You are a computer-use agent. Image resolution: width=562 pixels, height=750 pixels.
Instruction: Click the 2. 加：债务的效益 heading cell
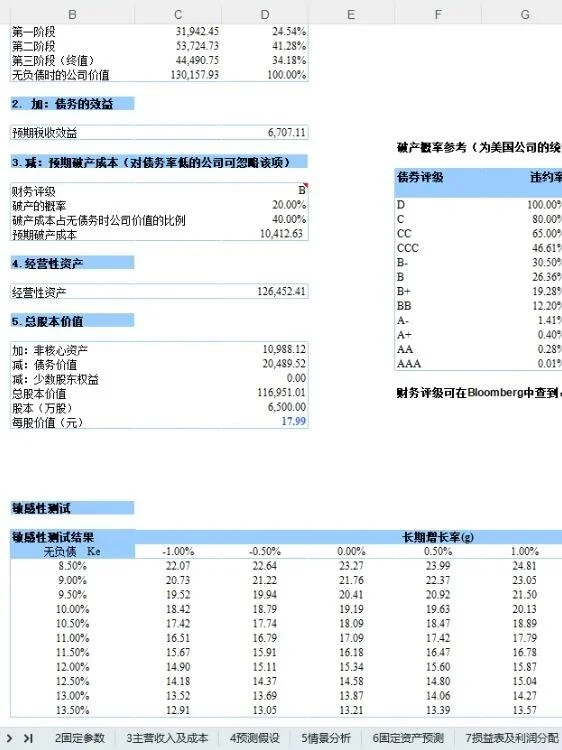[x=72, y=103]
